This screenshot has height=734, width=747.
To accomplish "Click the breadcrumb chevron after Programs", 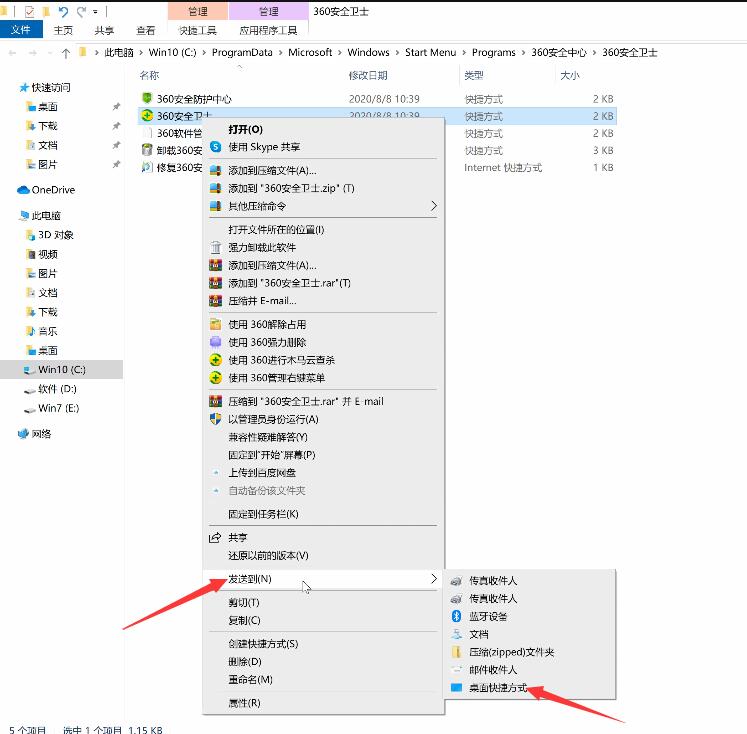I will click(x=523, y=53).
